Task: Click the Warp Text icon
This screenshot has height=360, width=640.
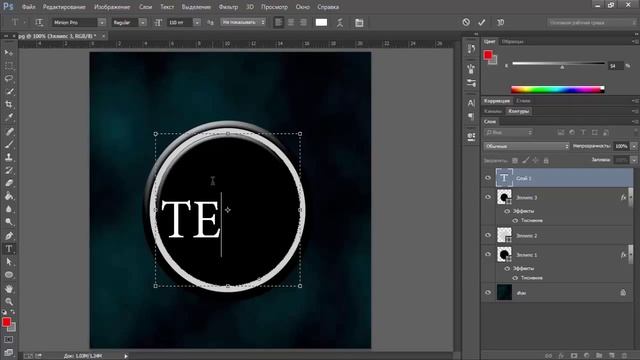Action: pos(340,23)
